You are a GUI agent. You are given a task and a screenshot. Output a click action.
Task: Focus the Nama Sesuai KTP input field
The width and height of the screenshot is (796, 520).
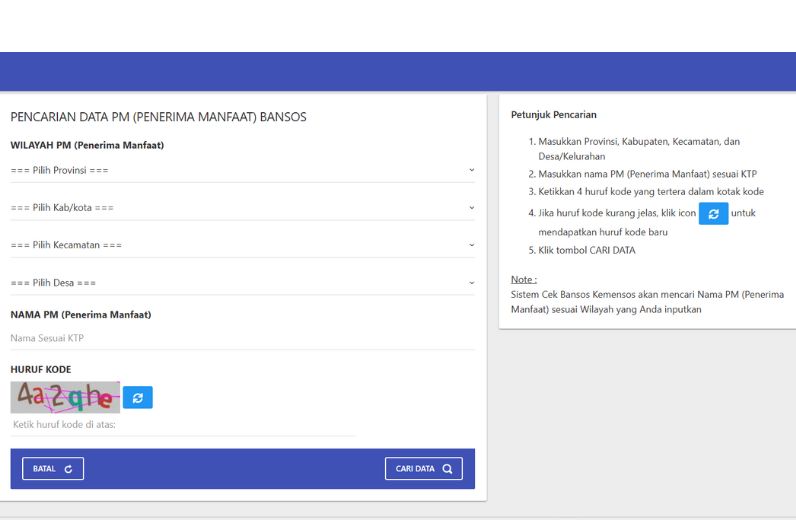(x=242, y=338)
